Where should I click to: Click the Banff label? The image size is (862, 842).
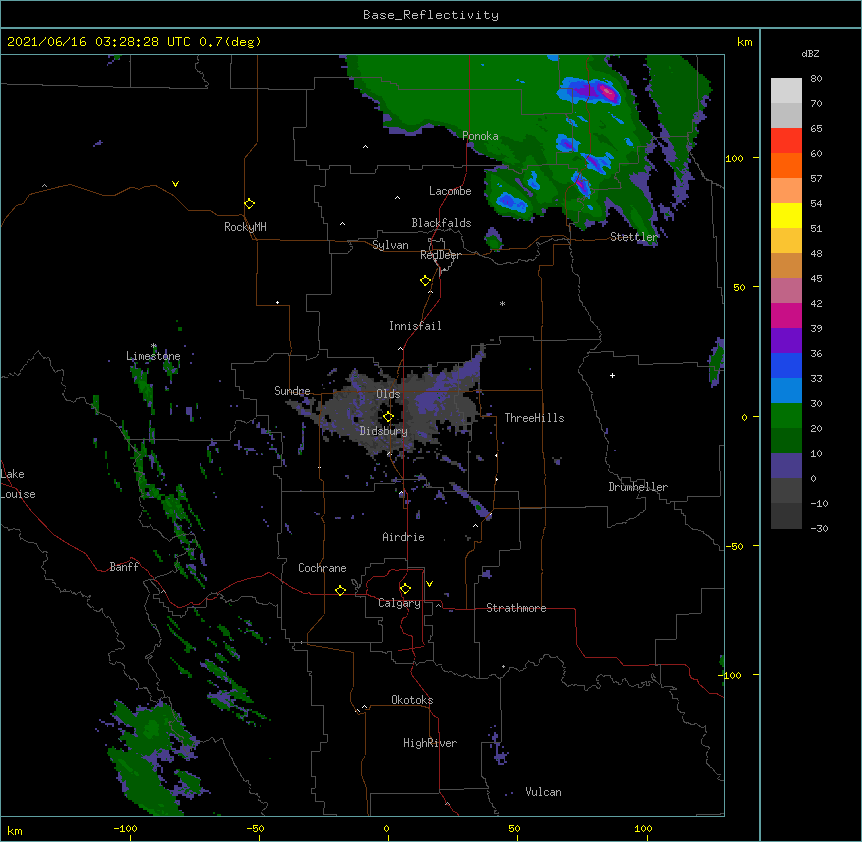pos(124,567)
